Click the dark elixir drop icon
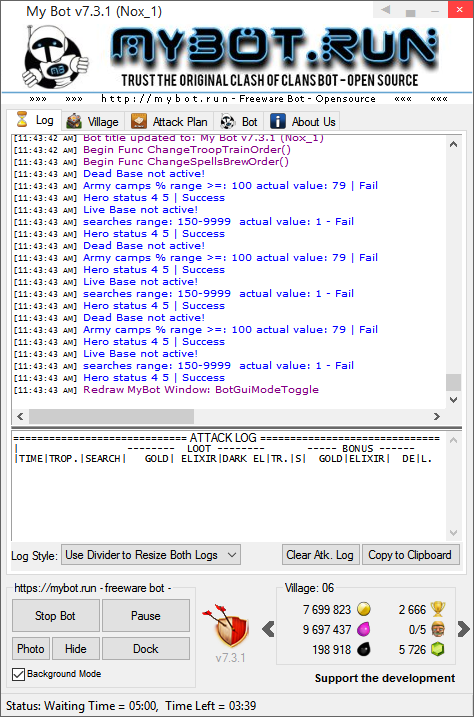The height and width of the screenshot is (717, 474). tap(364, 649)
